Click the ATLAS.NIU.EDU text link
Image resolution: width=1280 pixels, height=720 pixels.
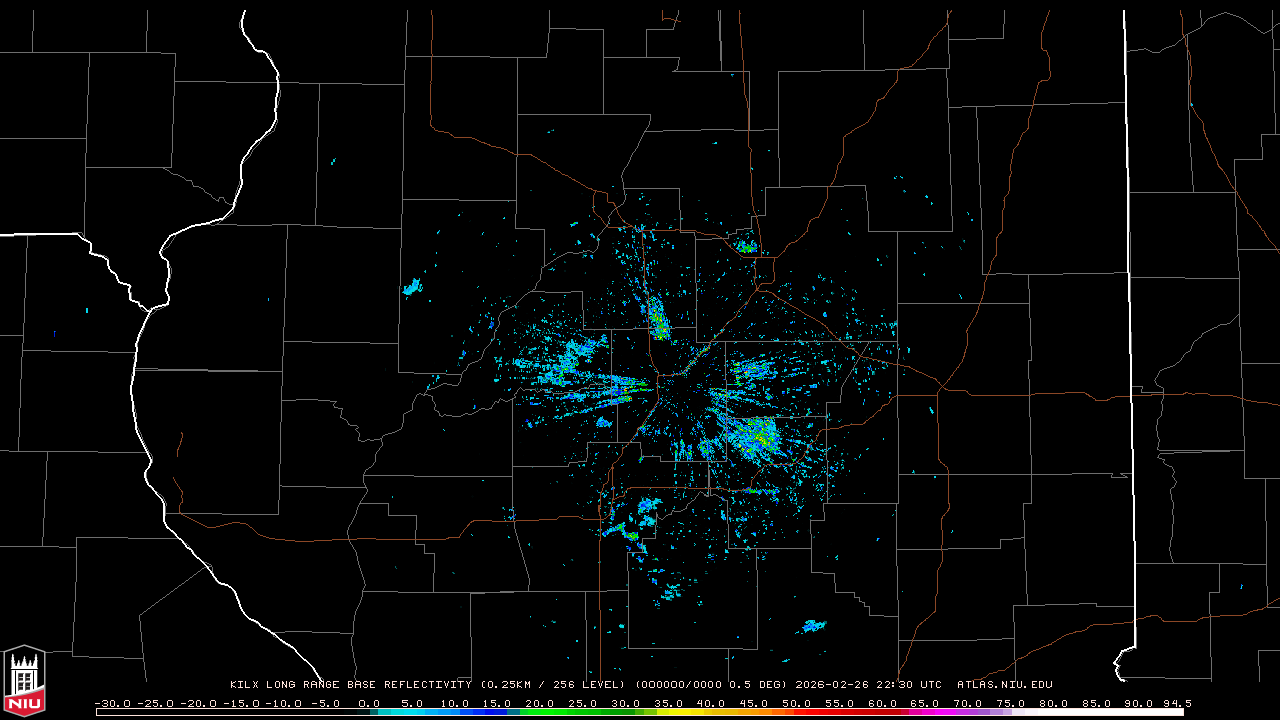[x=1004, y=685]
